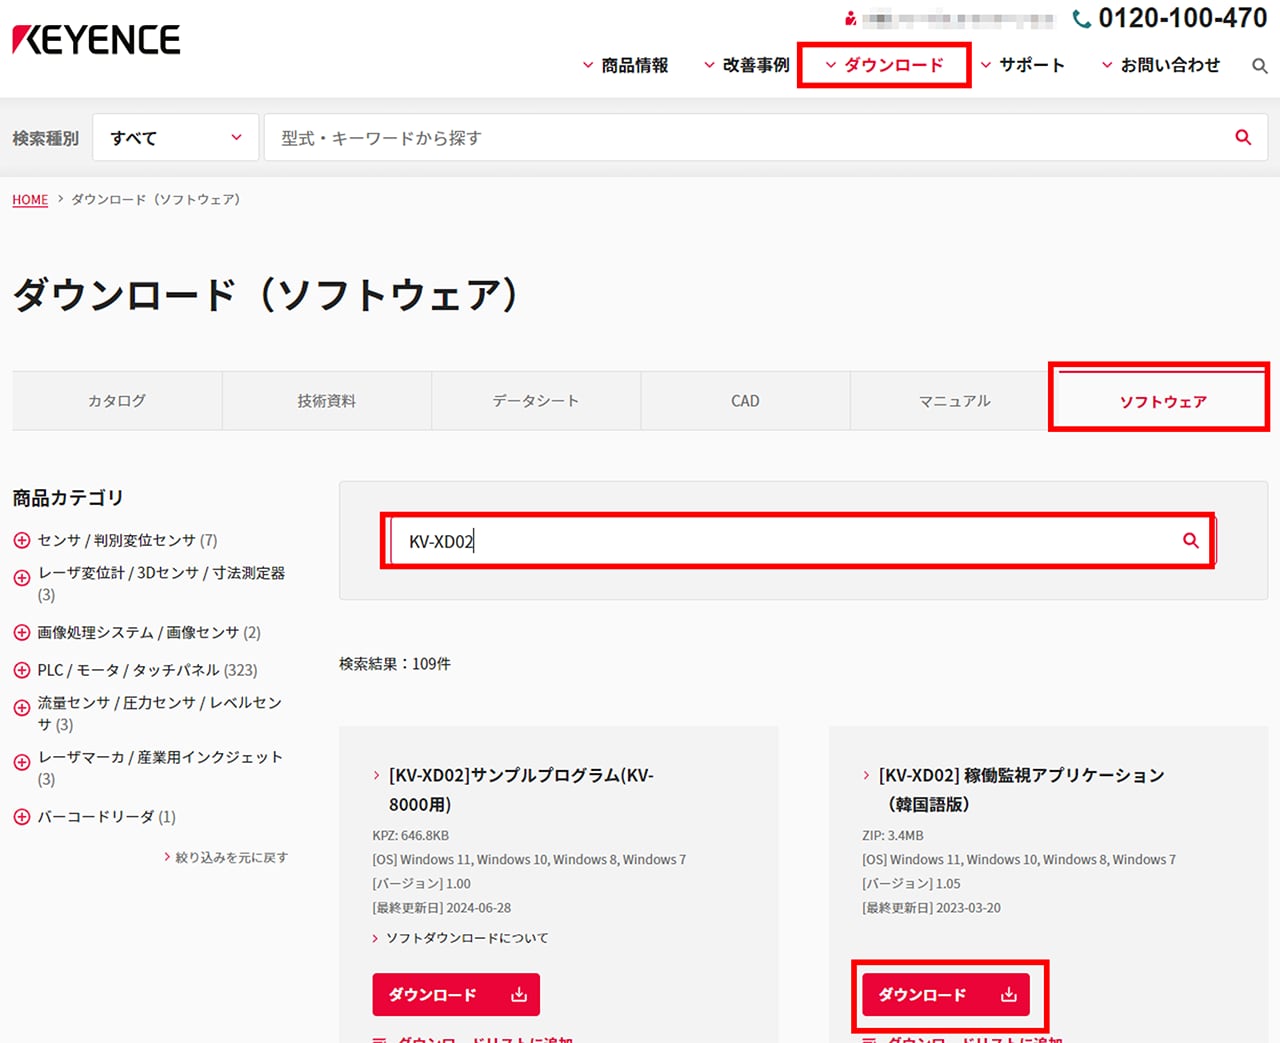Viewport: 1280px width, 1043px height.
Task: Click the phone icon beside 0120-100-470
Action: 1081,19
